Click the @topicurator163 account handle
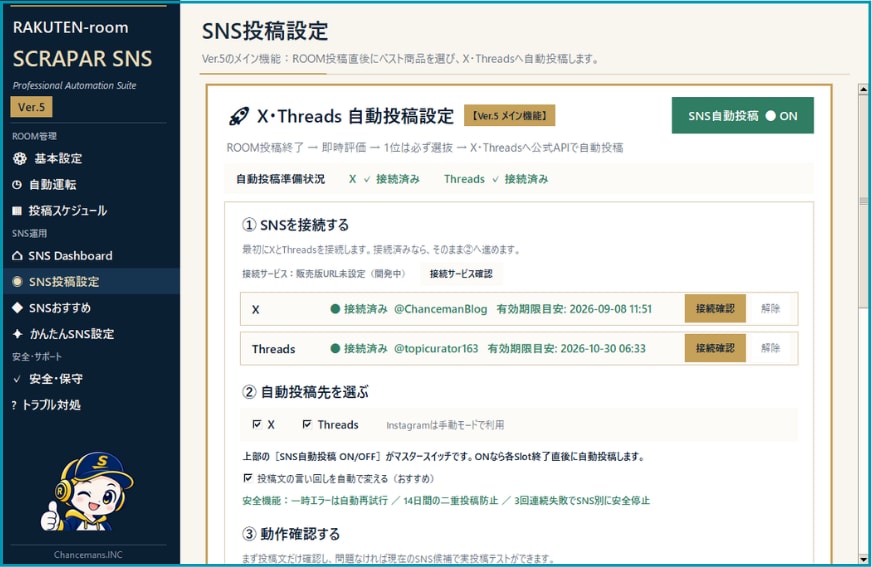The height and width of the screenshot is (567, 872). click(436, 349)
